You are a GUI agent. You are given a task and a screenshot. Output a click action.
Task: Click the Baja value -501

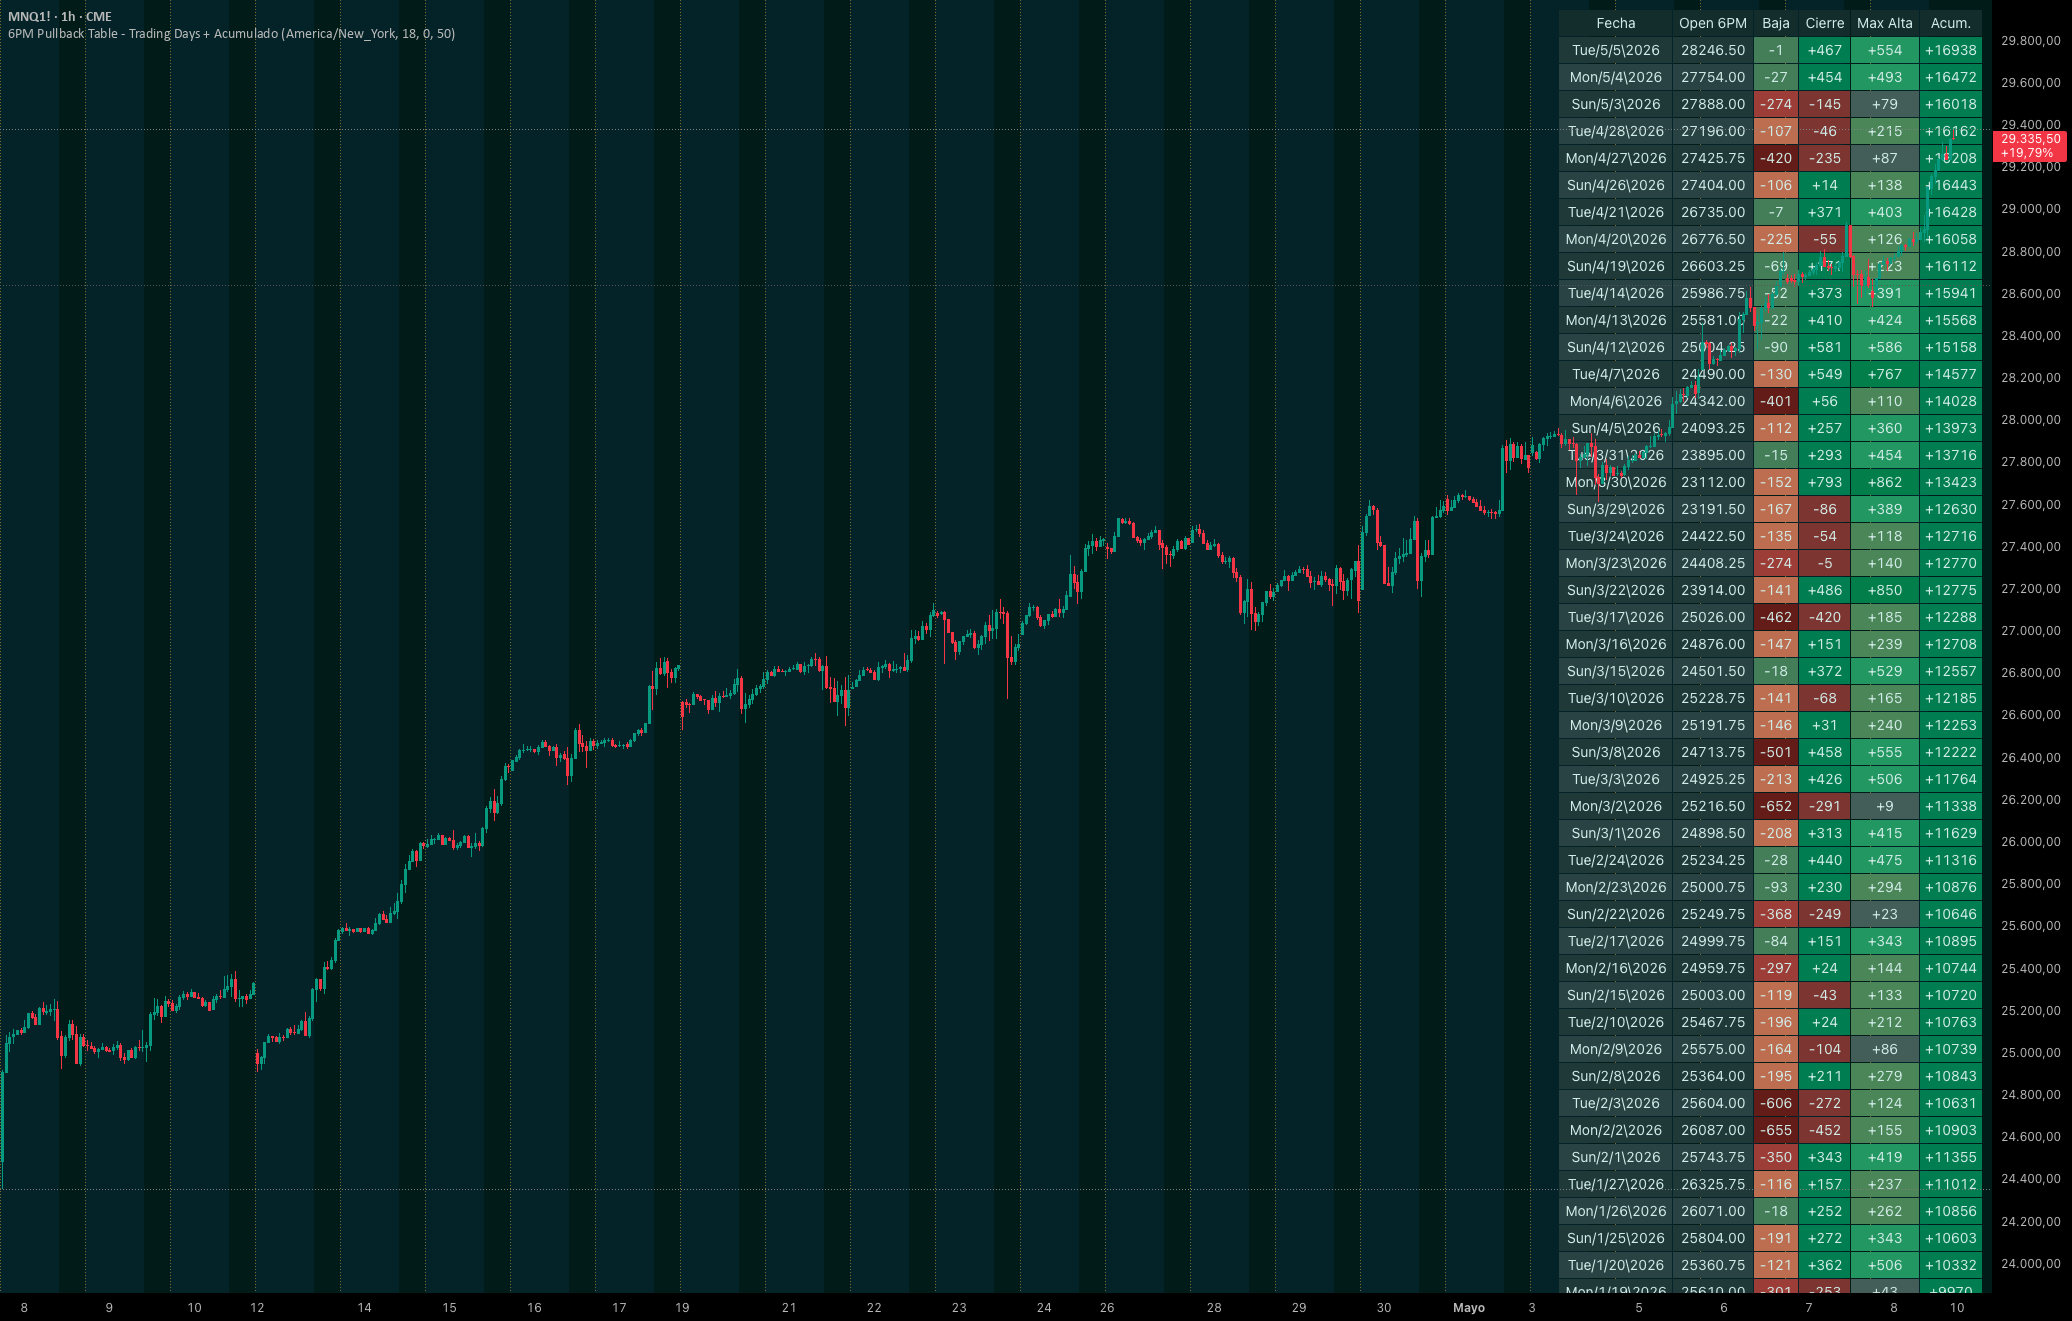[x=1776, y=752]
